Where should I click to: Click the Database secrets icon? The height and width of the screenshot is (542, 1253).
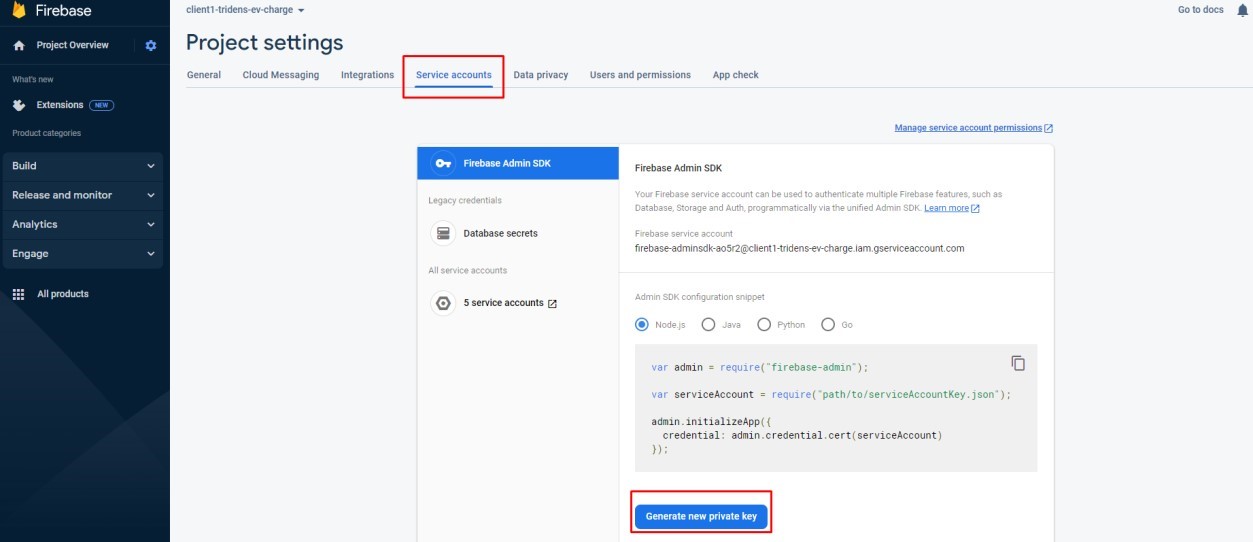click(443, 233)
